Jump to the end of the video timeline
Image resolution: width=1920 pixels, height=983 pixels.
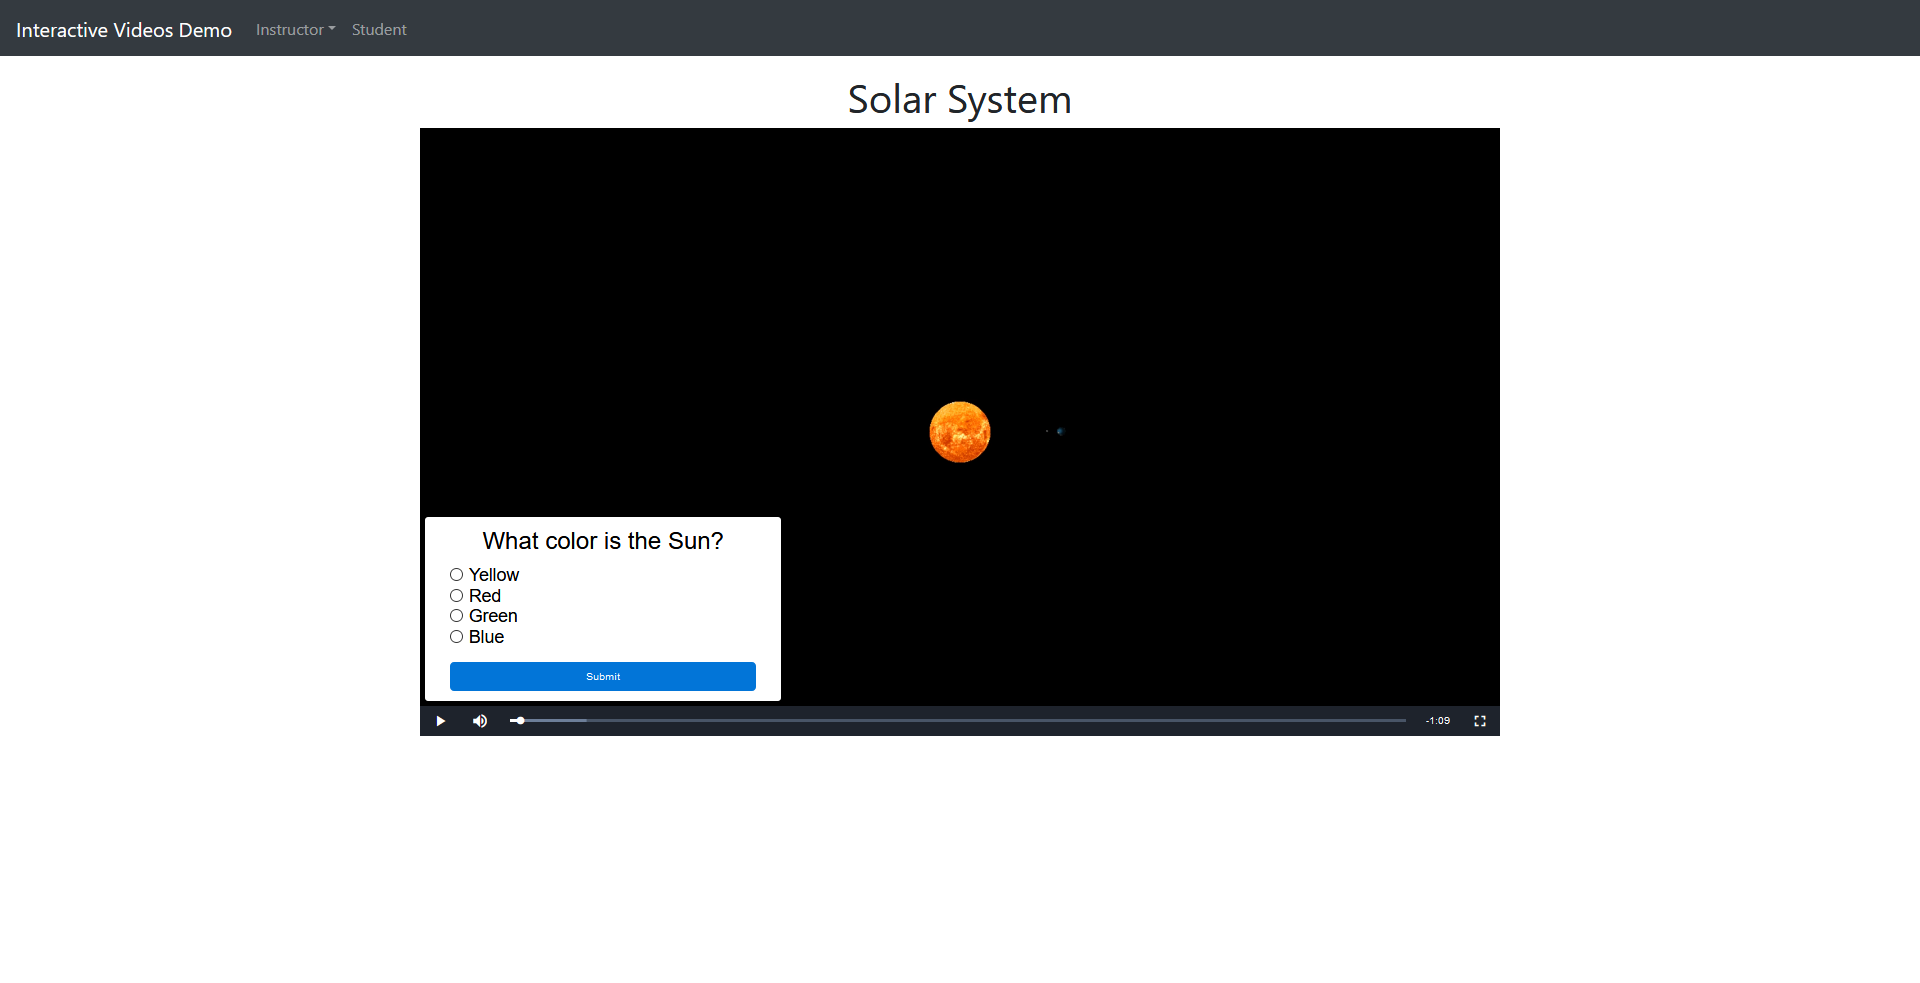[1403, 720]
